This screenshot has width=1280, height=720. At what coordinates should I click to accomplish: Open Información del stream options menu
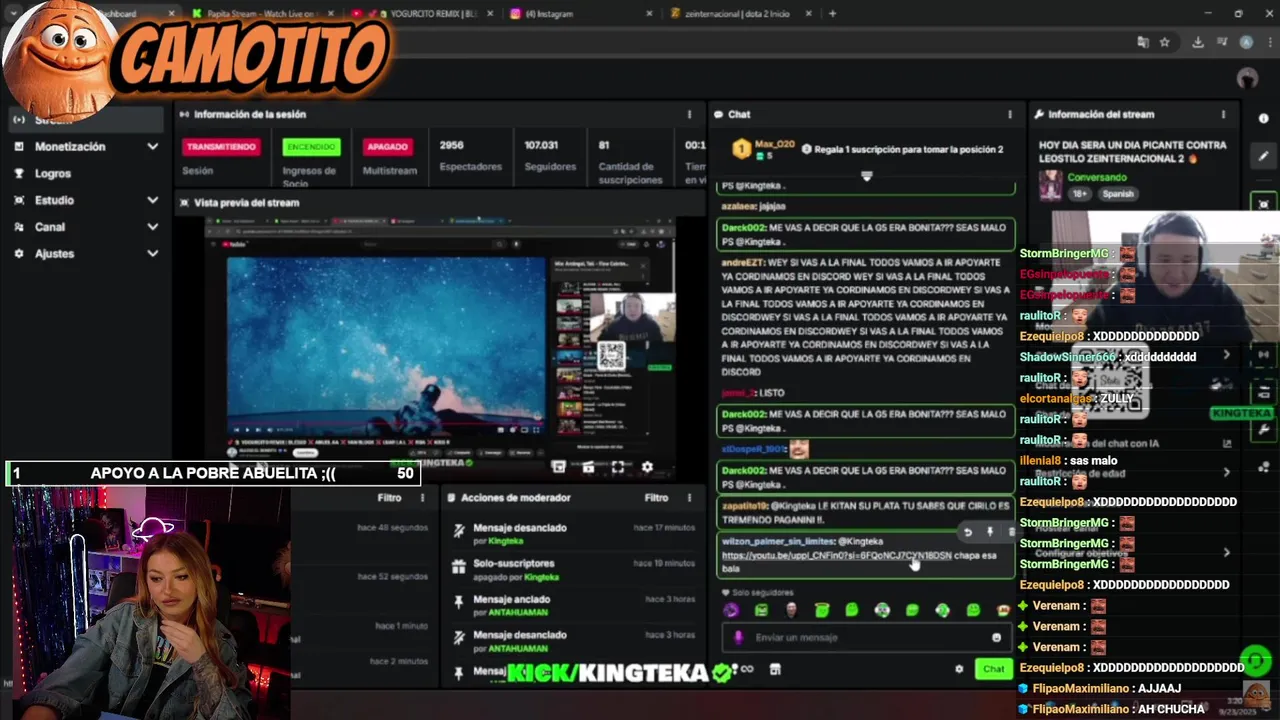(1223, 114)
